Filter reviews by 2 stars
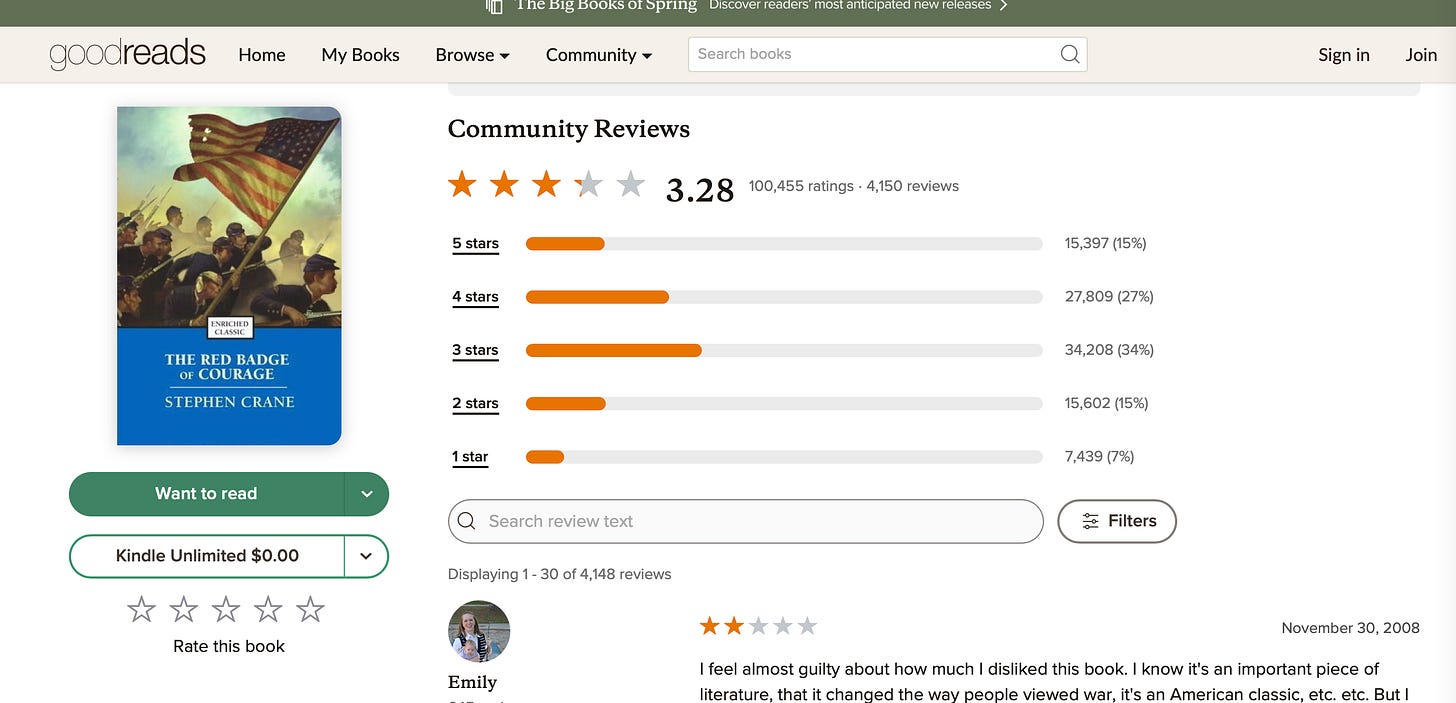 tap(475, 404)
